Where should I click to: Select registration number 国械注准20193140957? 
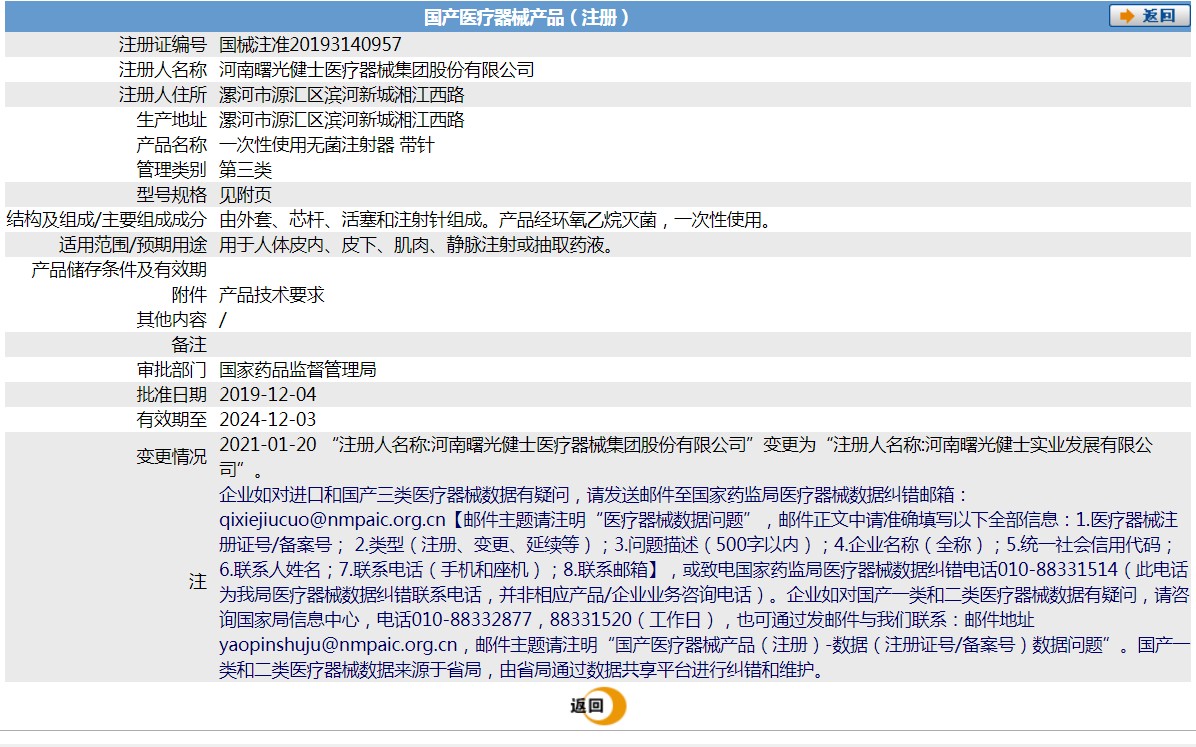[310, 44]
